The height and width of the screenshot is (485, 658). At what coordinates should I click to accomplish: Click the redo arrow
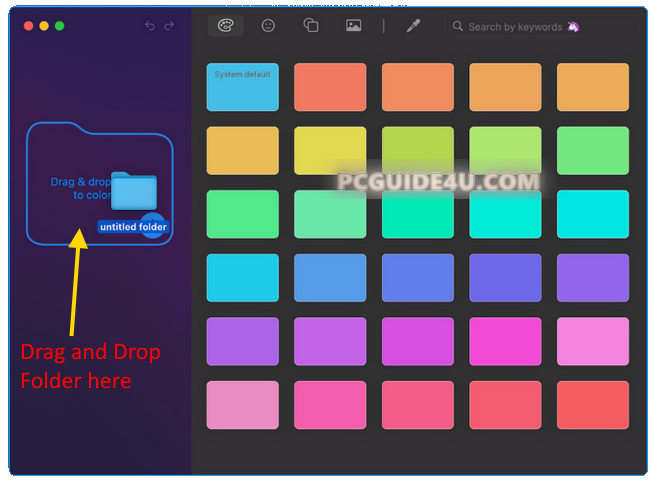pos(169,26)
